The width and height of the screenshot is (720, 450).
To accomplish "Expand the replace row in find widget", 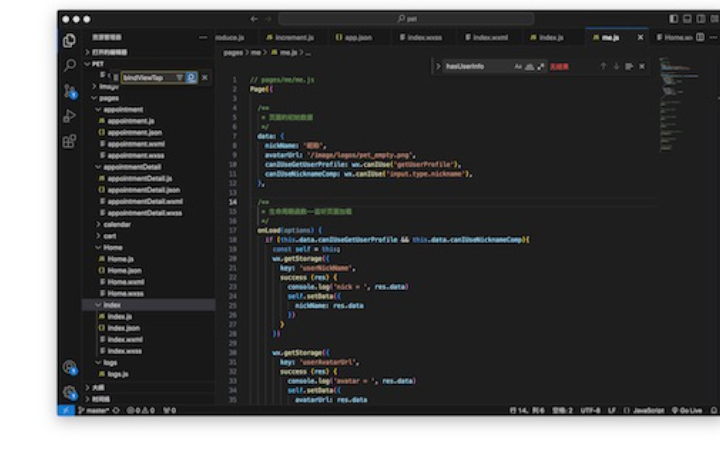I will (438, 67).
